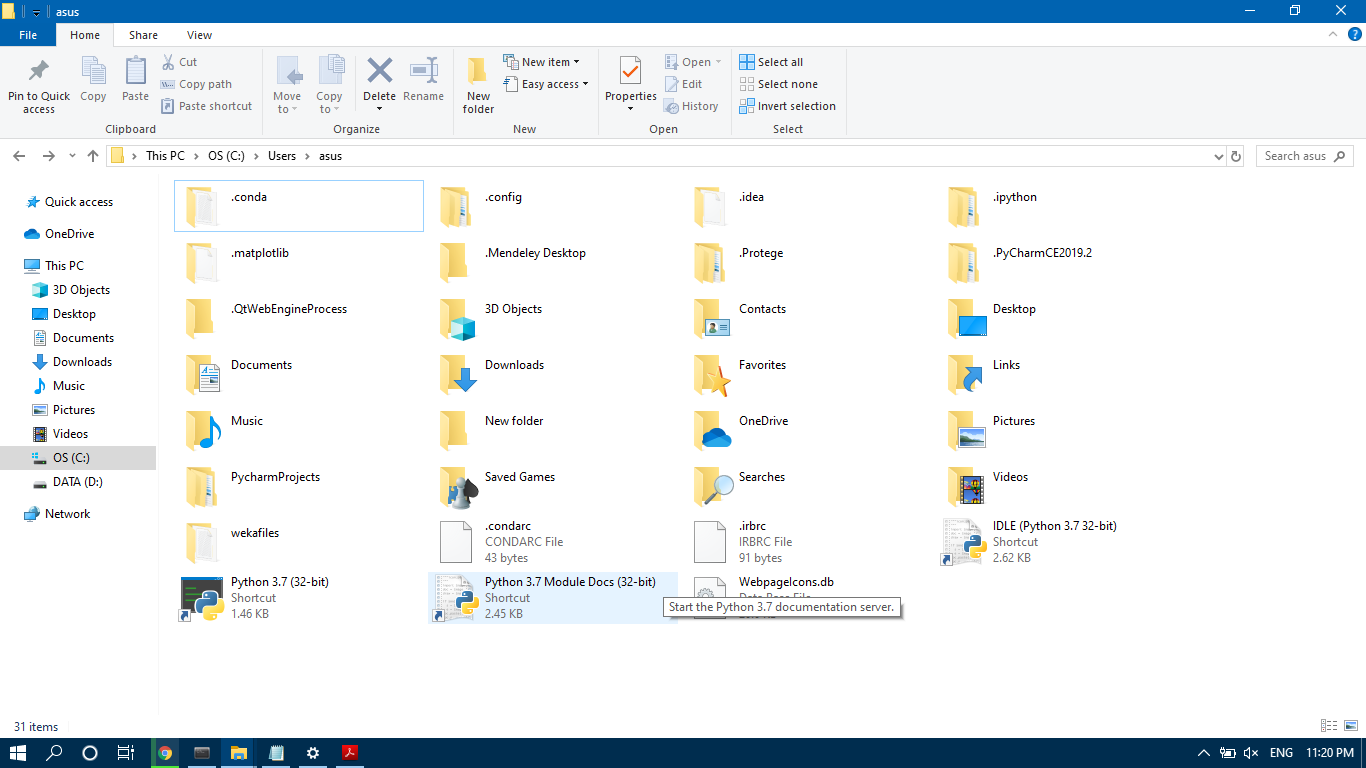Click Copy path in Clipboard group
This screenshot has width=1366, height=768.
pos(196,84)
